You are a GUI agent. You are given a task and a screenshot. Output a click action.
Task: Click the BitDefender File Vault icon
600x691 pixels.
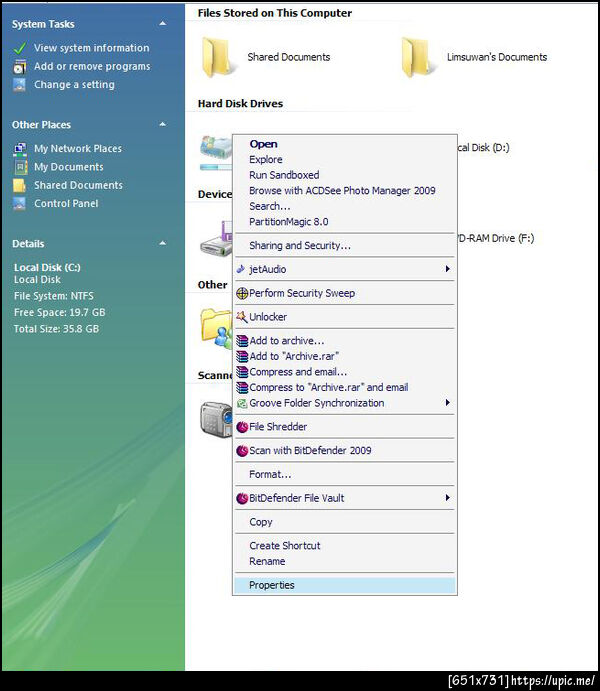(242, 498)
